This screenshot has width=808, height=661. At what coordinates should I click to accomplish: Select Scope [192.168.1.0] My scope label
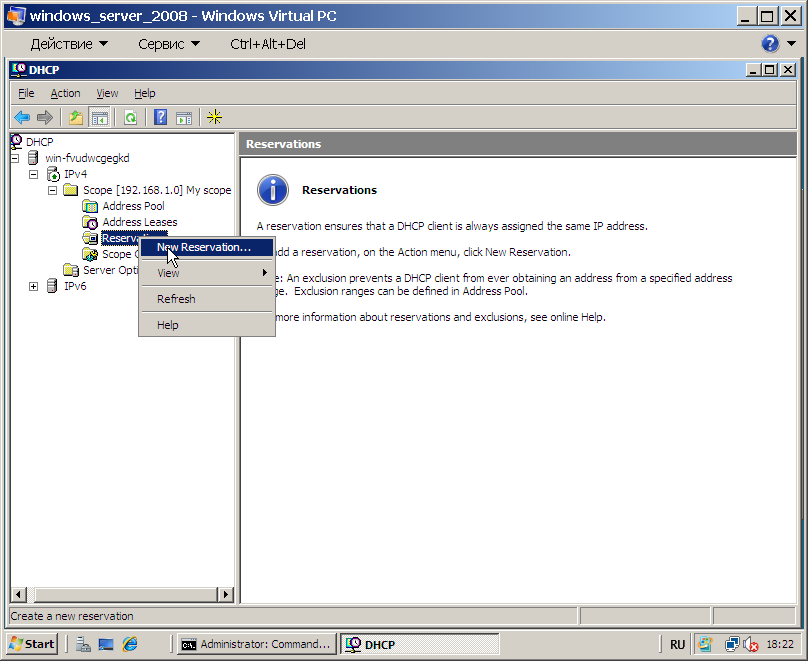(157, 190)
